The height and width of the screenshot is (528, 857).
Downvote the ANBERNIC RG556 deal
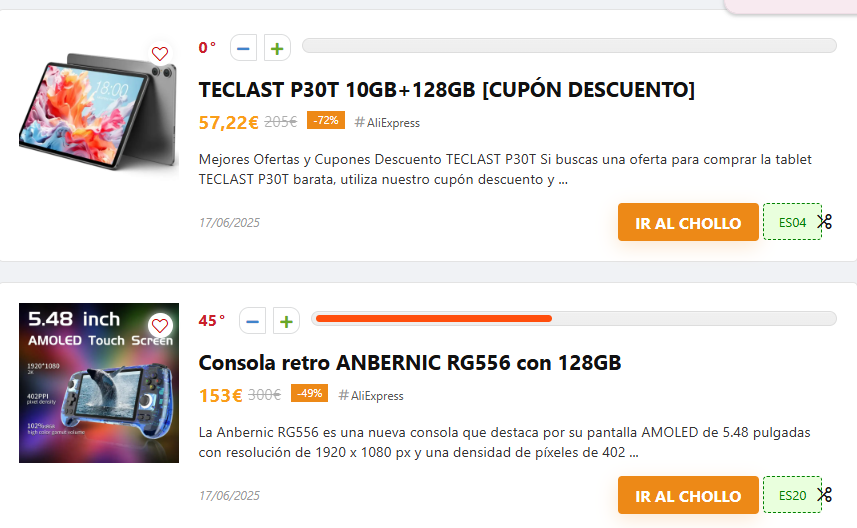click(x=253, y=321)
